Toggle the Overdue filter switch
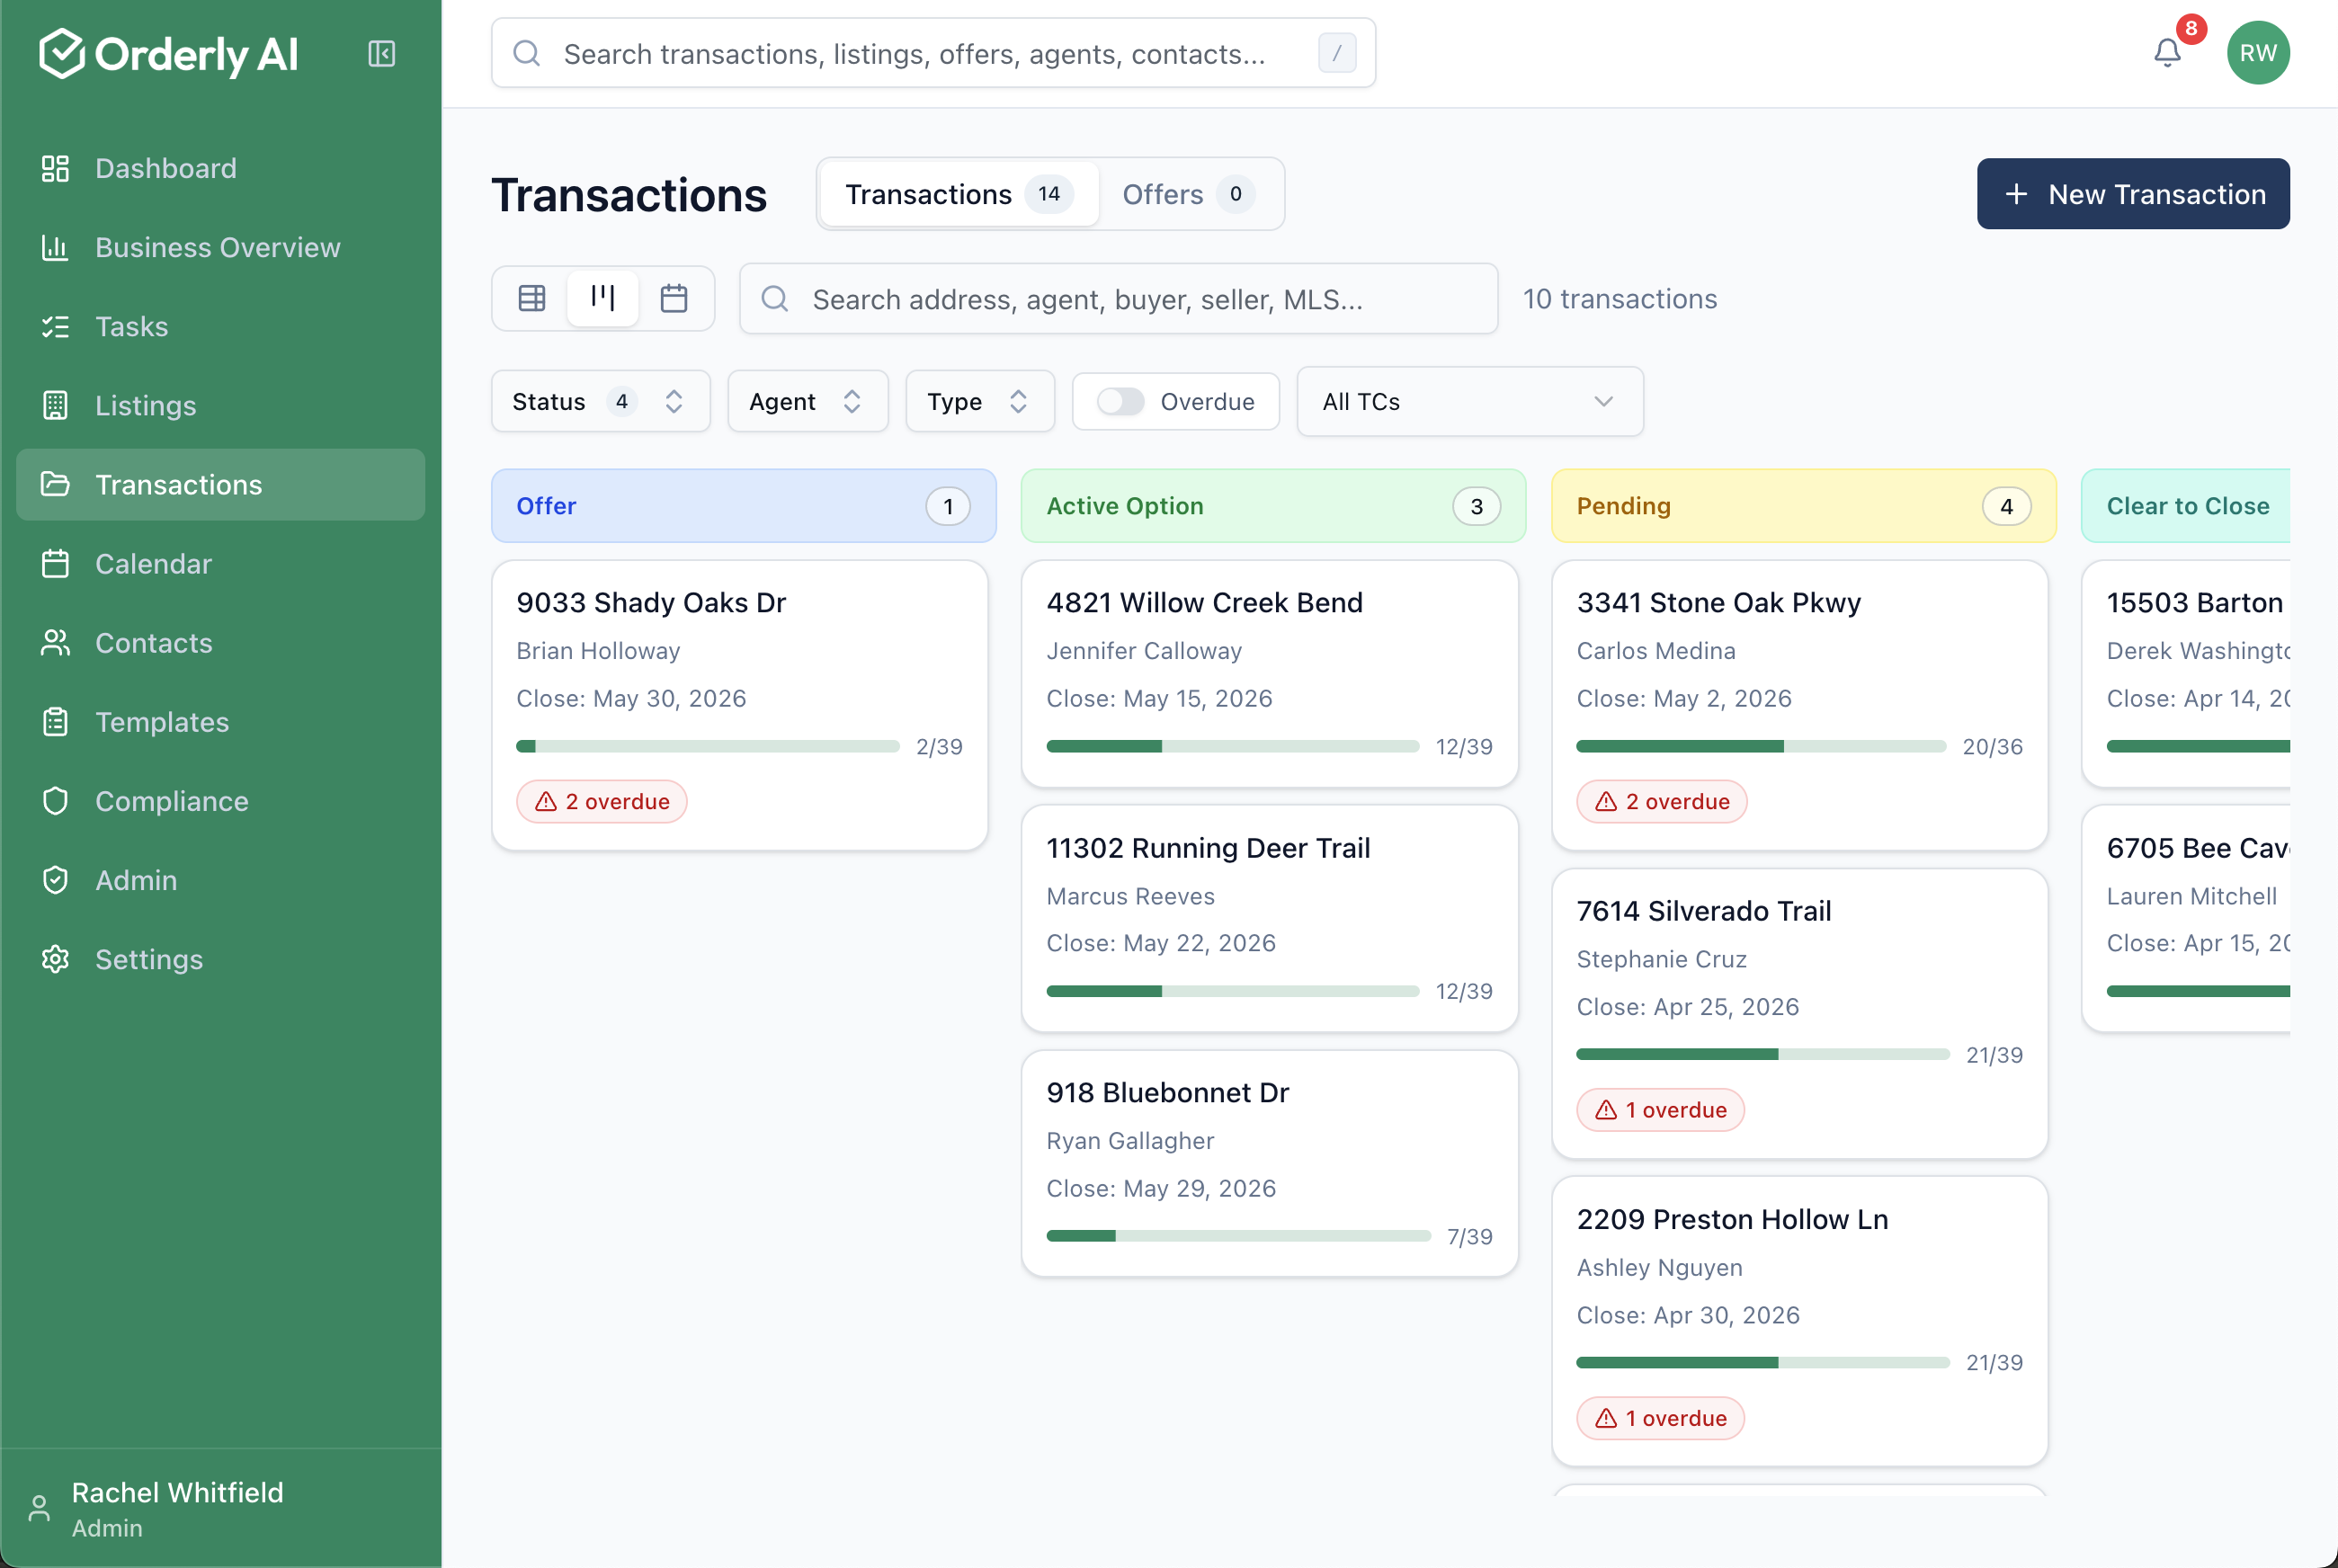This screenshot has height=1568, width=2338. [1120, 401]
